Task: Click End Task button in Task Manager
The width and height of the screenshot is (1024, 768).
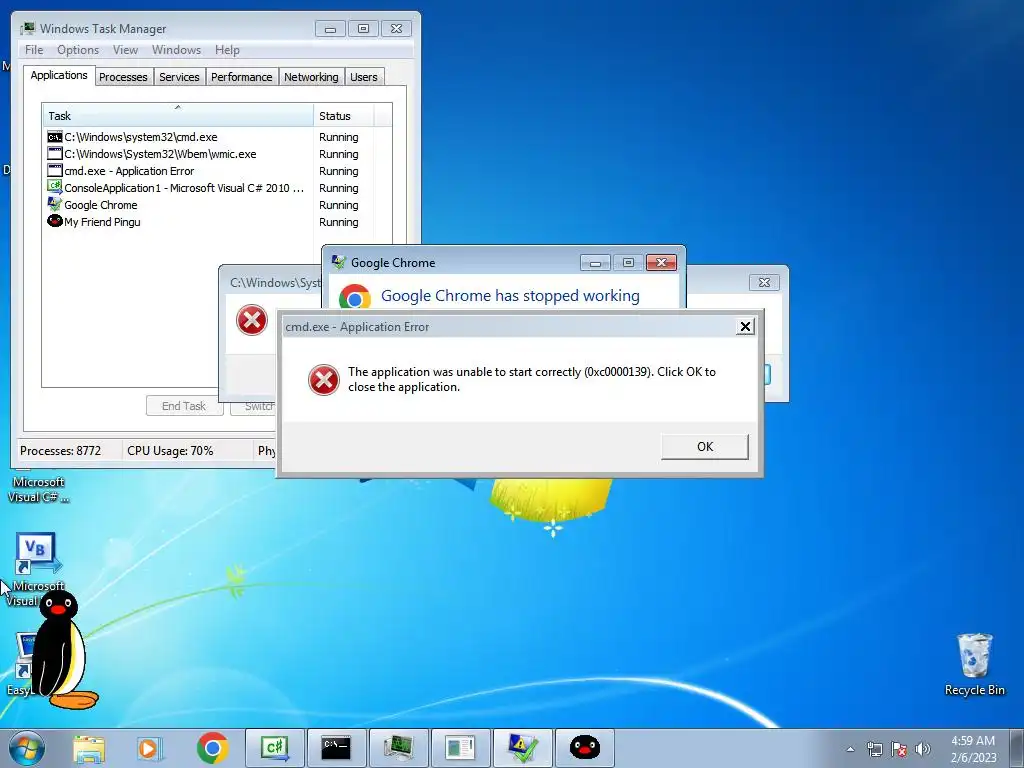Action: click(x=184, y=406)
